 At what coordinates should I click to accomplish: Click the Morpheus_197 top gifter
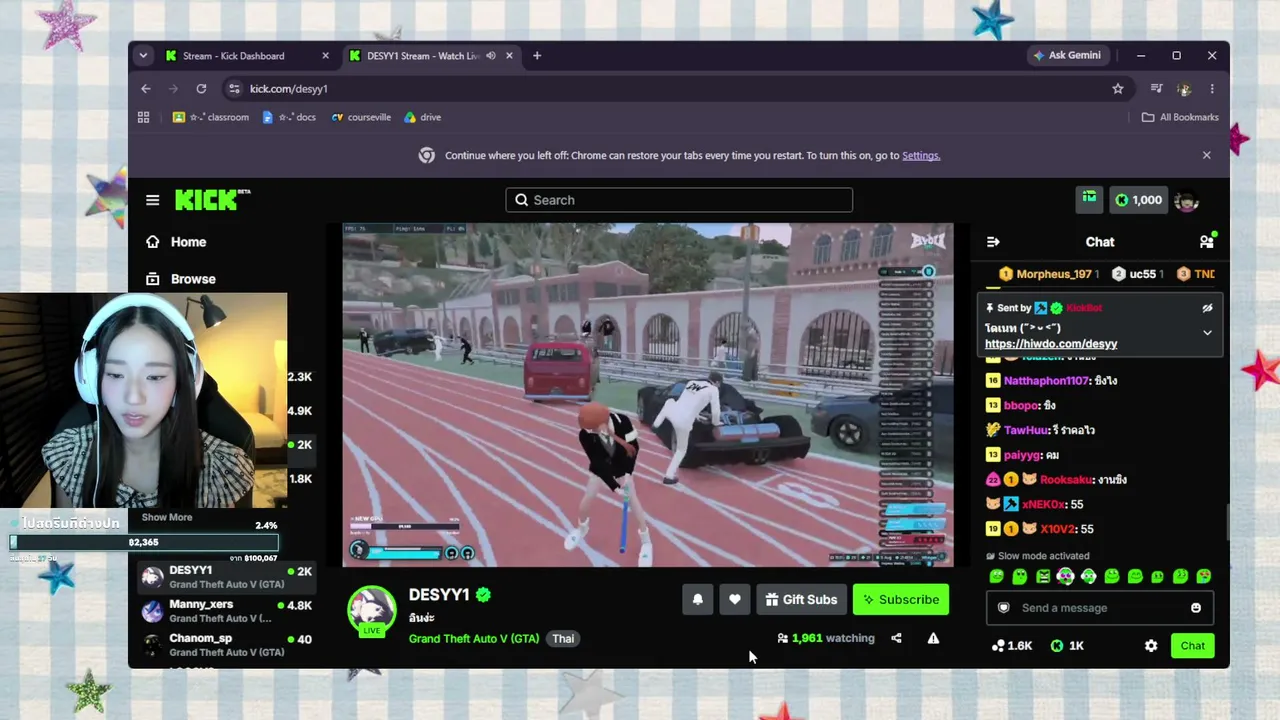[x=1050, y=274]
